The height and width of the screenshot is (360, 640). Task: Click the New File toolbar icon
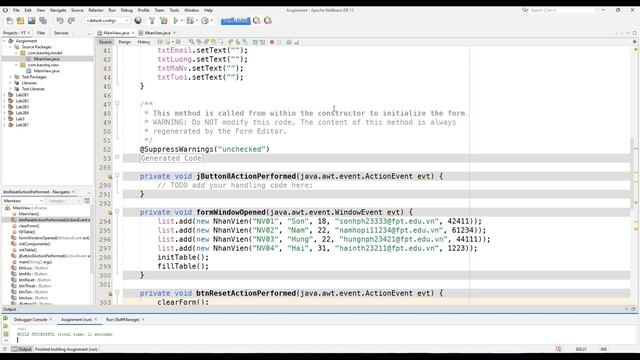9,20
